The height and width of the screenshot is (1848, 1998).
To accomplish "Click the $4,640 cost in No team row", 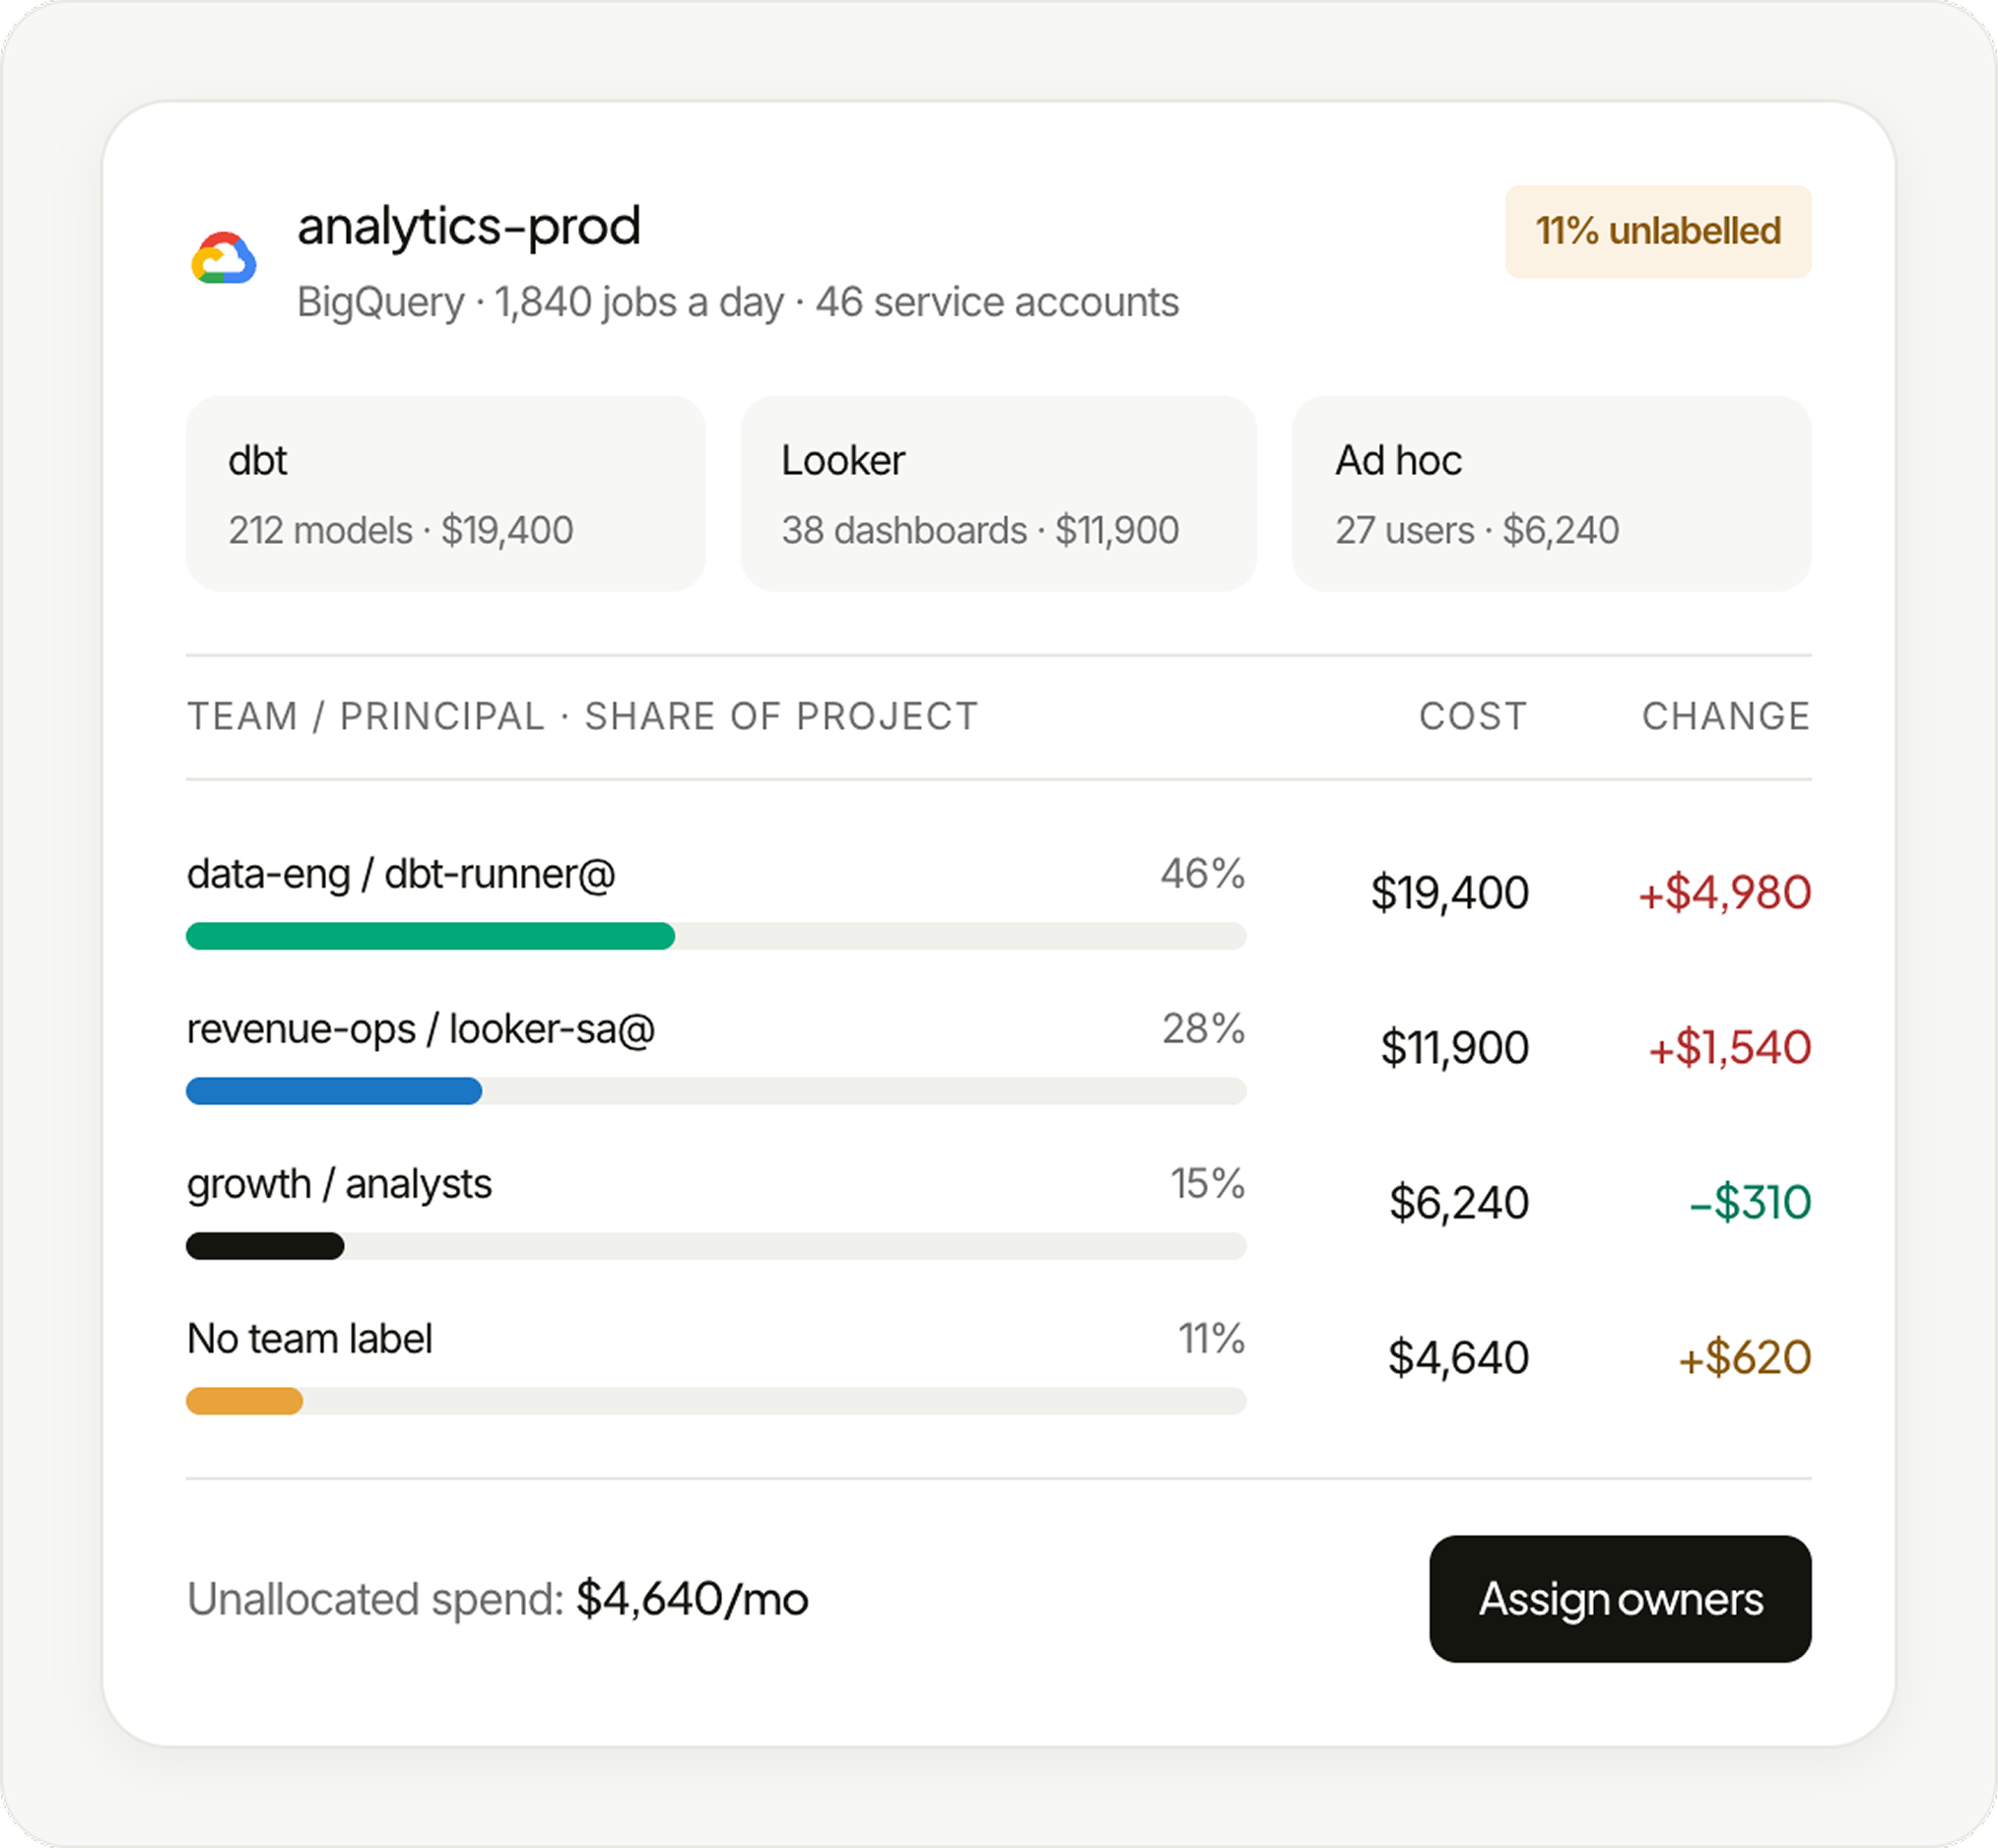I will tap(1459, 1358).
